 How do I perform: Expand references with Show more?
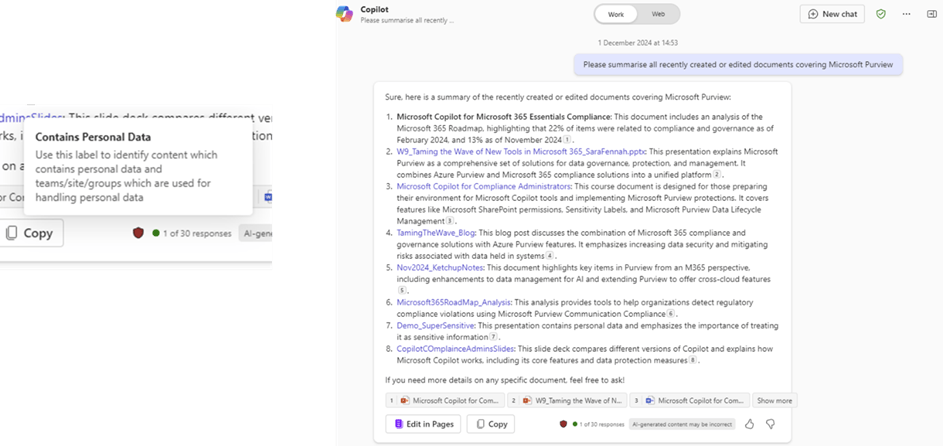click(x=774, y=400)
